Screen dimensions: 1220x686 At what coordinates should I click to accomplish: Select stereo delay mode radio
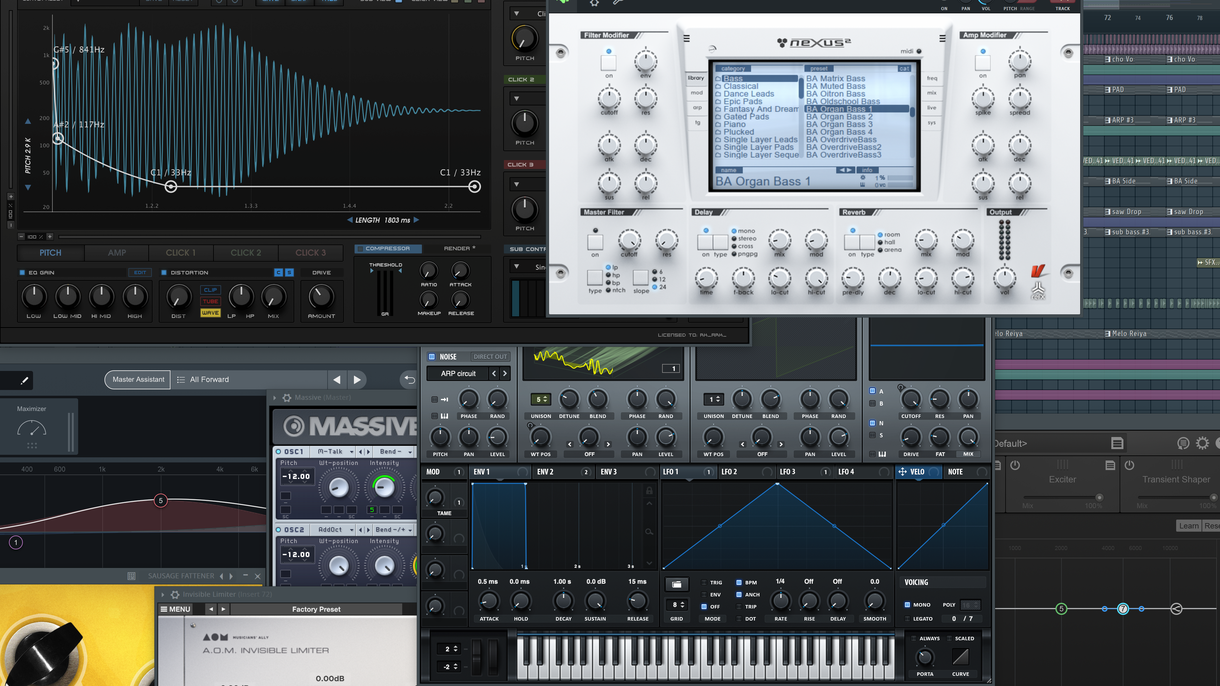click(735, 239)
